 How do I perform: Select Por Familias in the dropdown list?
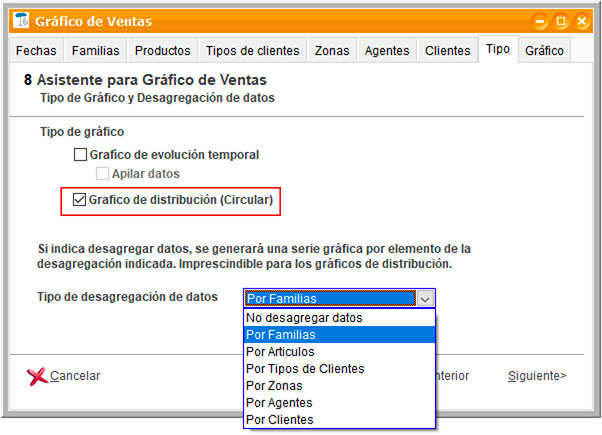(x=339, y=335)
